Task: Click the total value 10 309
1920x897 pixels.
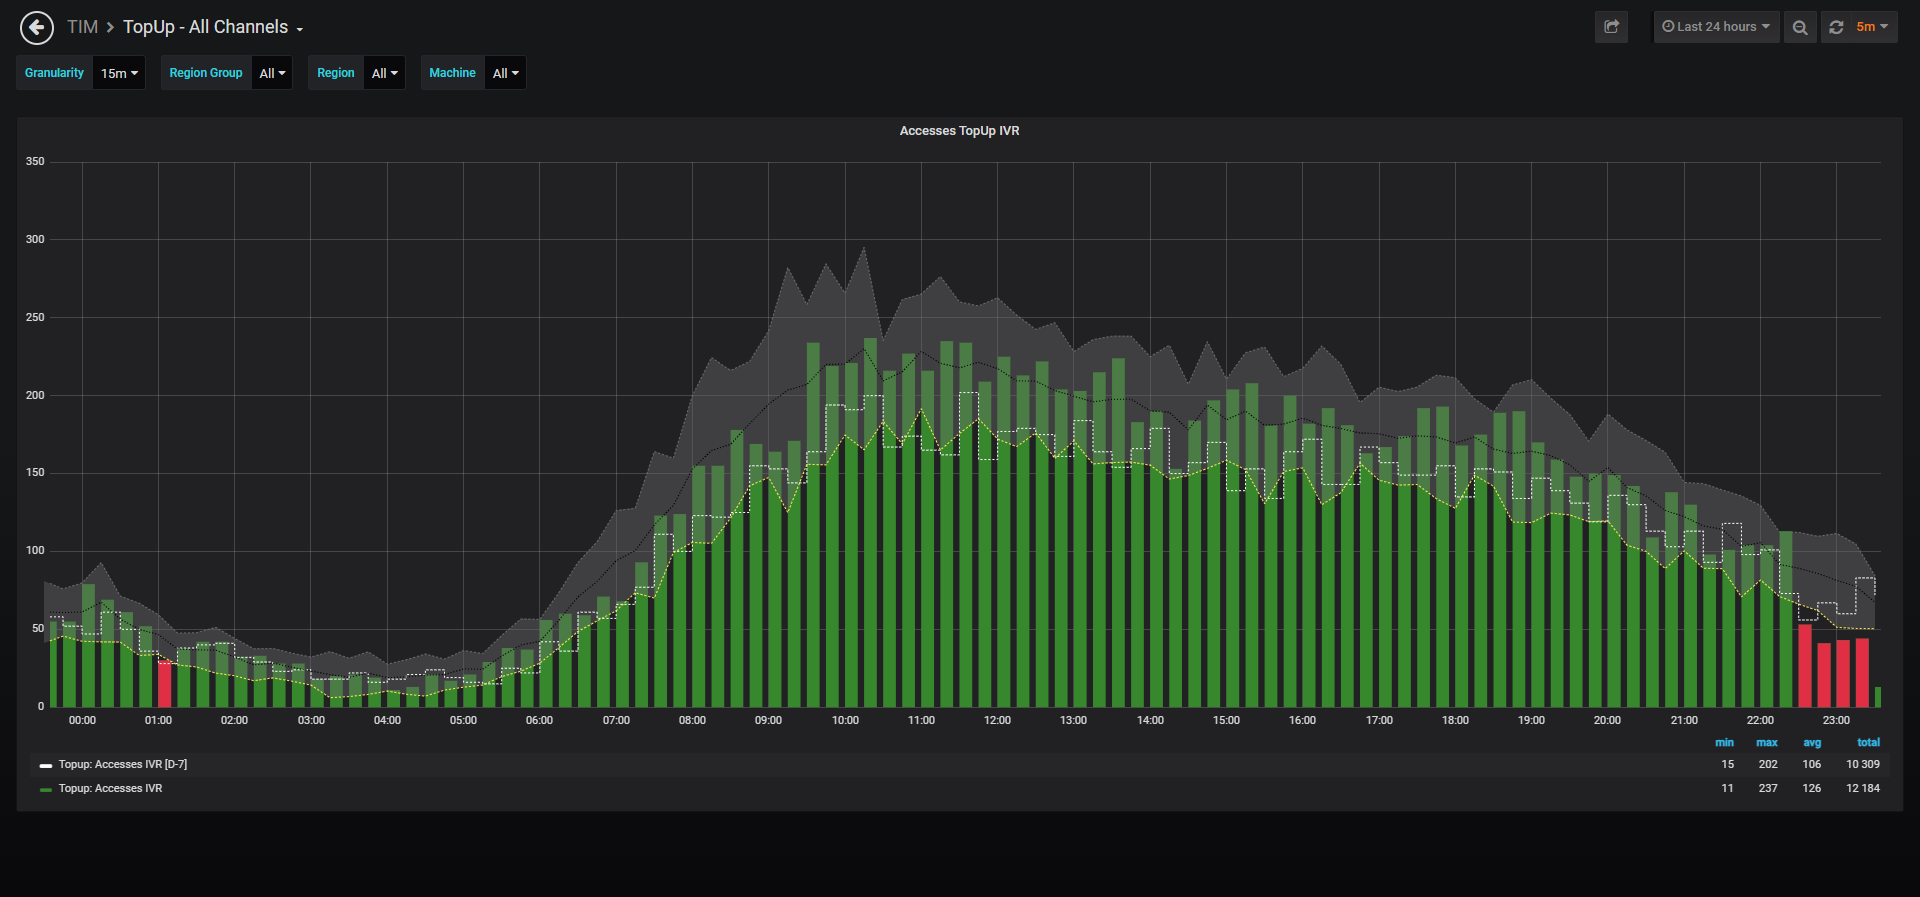Action: coord(1863,765)
